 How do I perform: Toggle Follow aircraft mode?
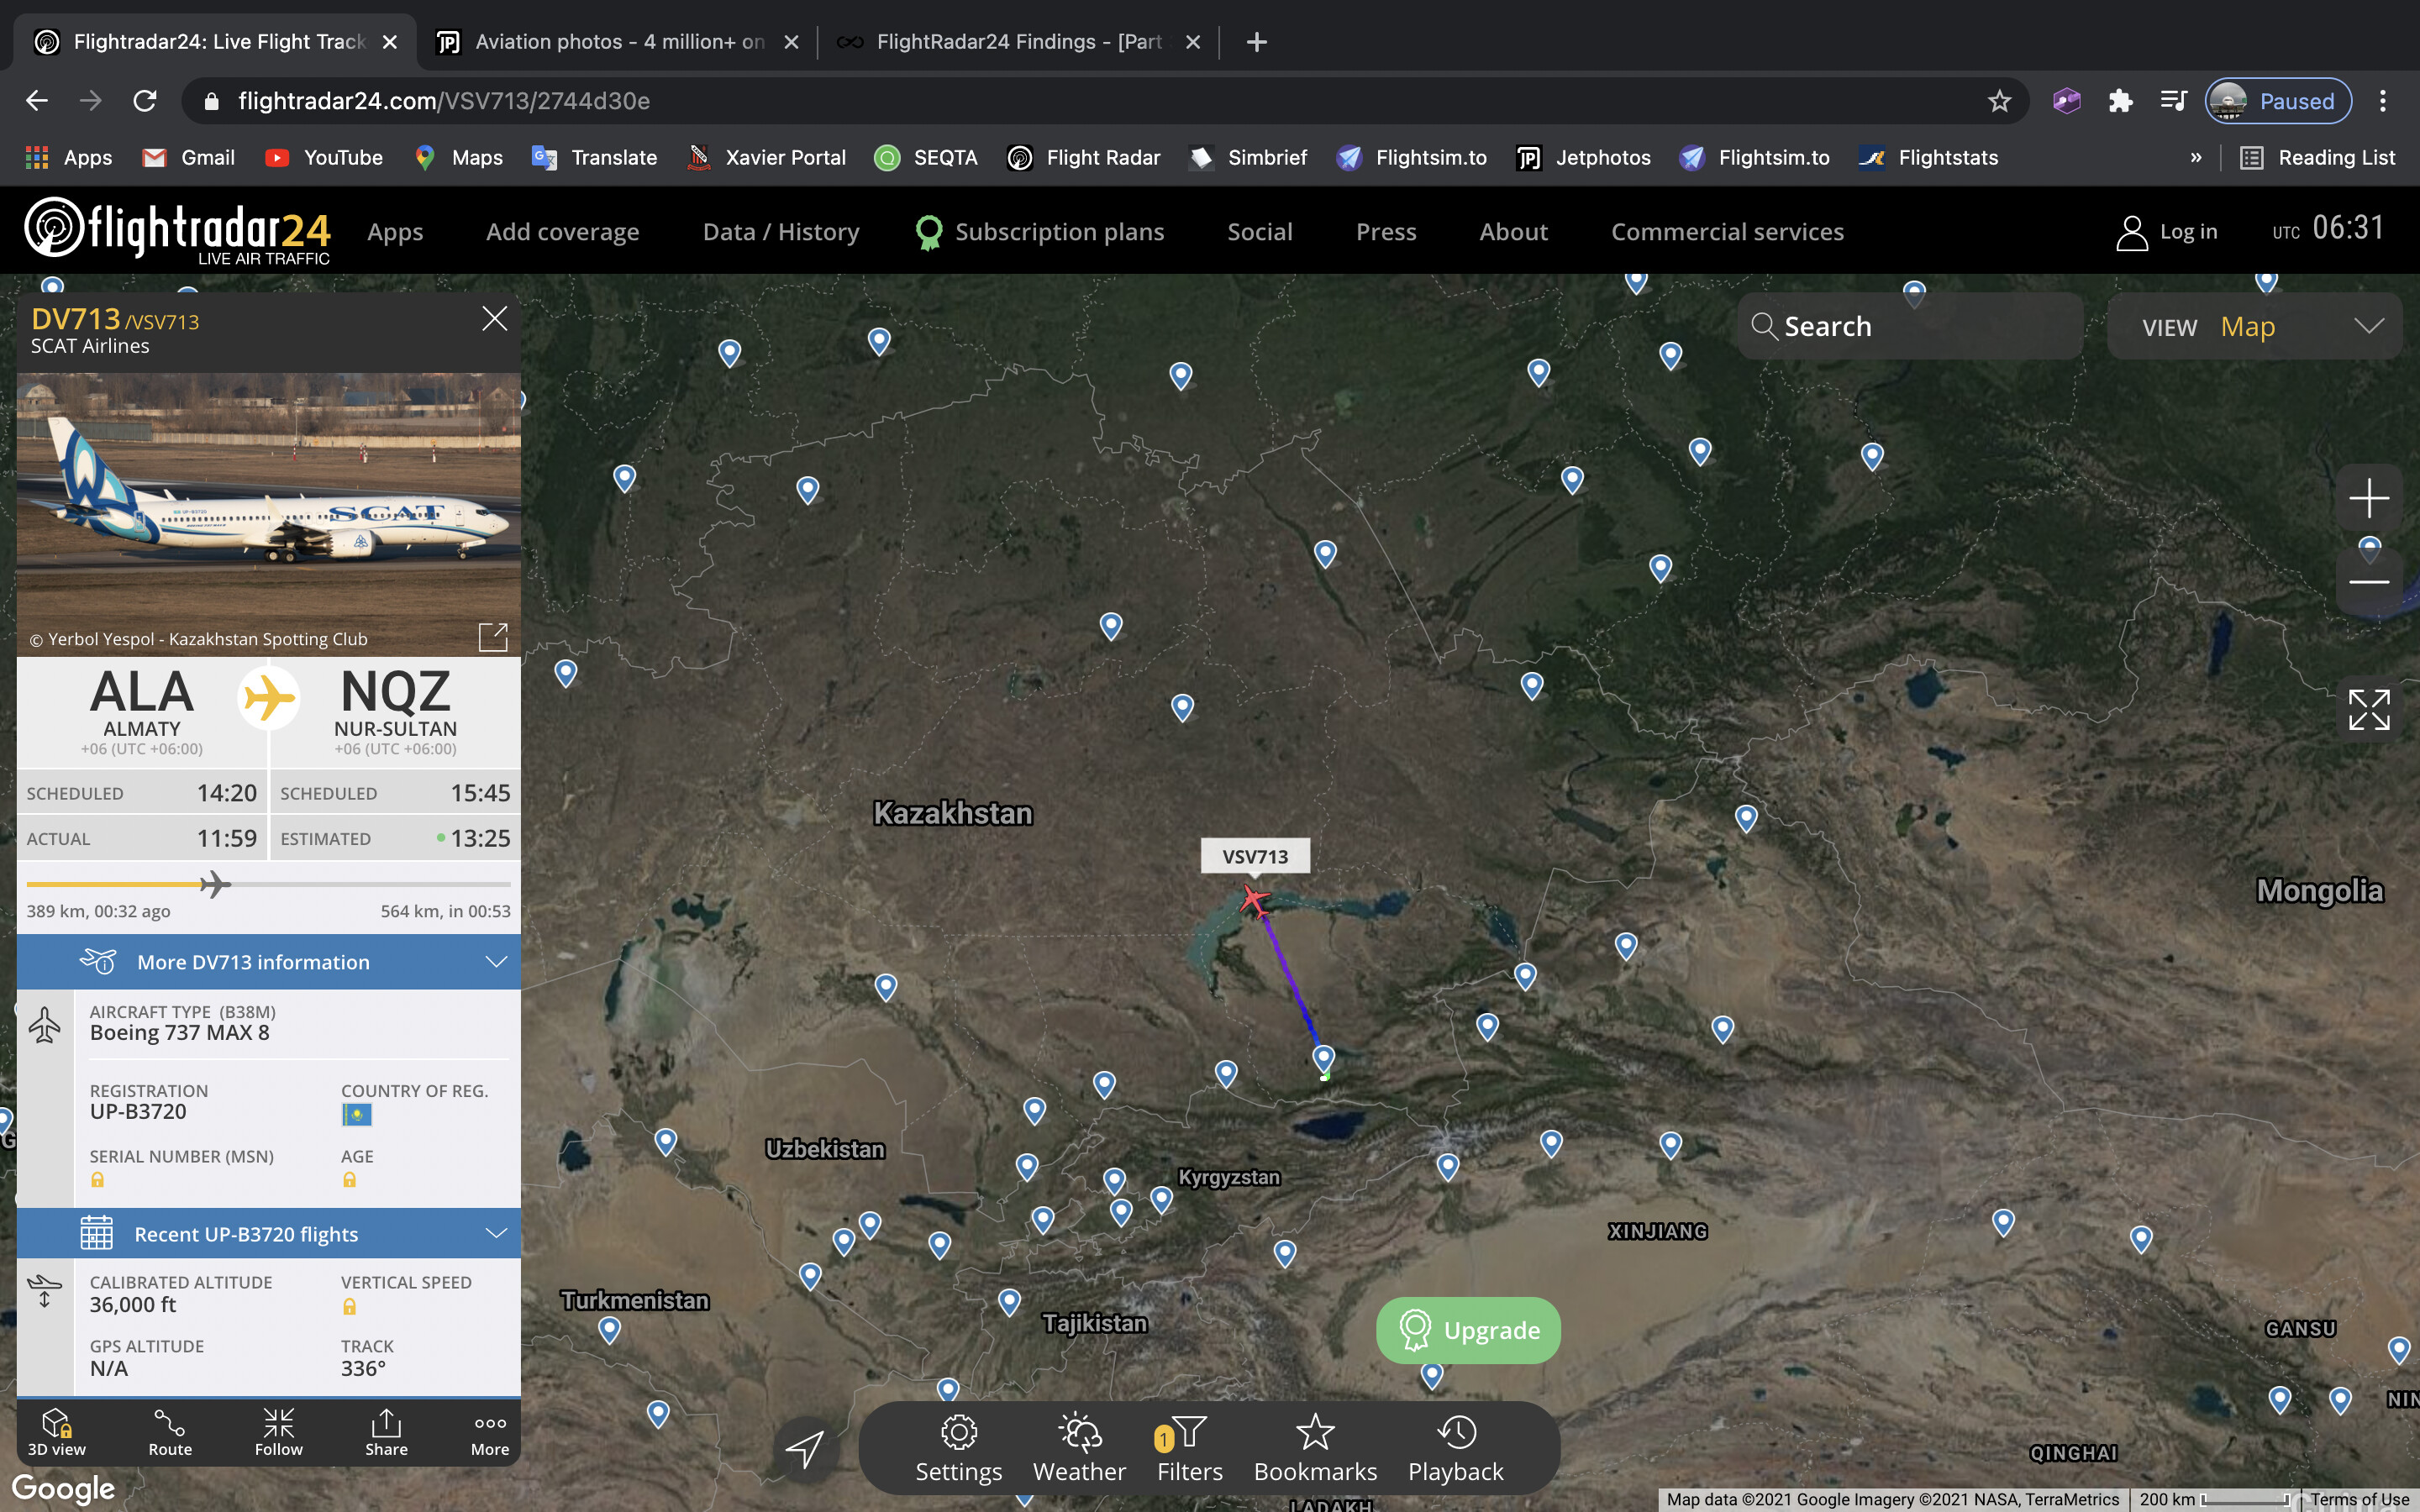(x=278, y=1431)
